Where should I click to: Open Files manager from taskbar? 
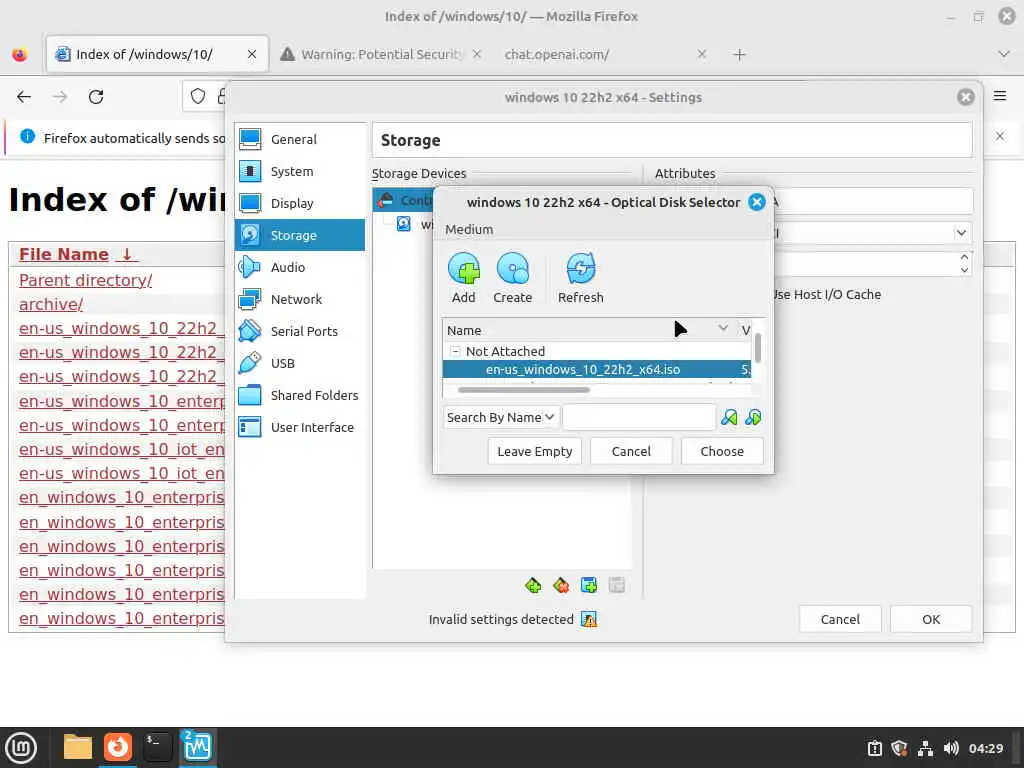78,746
